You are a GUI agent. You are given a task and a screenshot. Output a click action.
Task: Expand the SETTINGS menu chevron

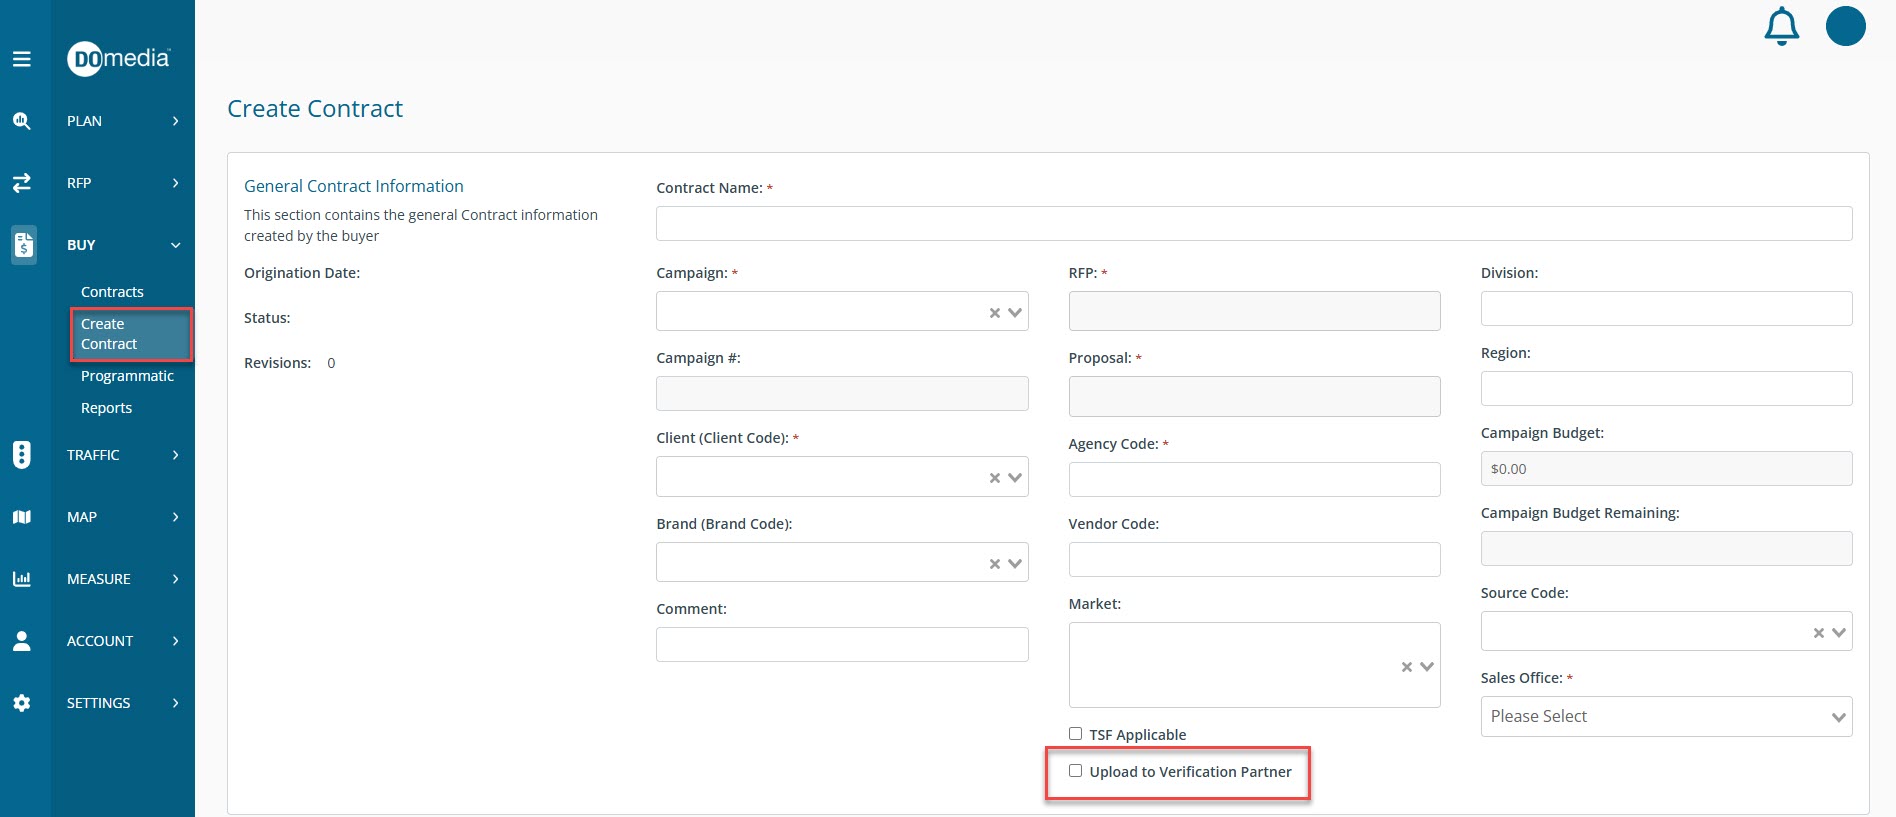tap(176, 703)
